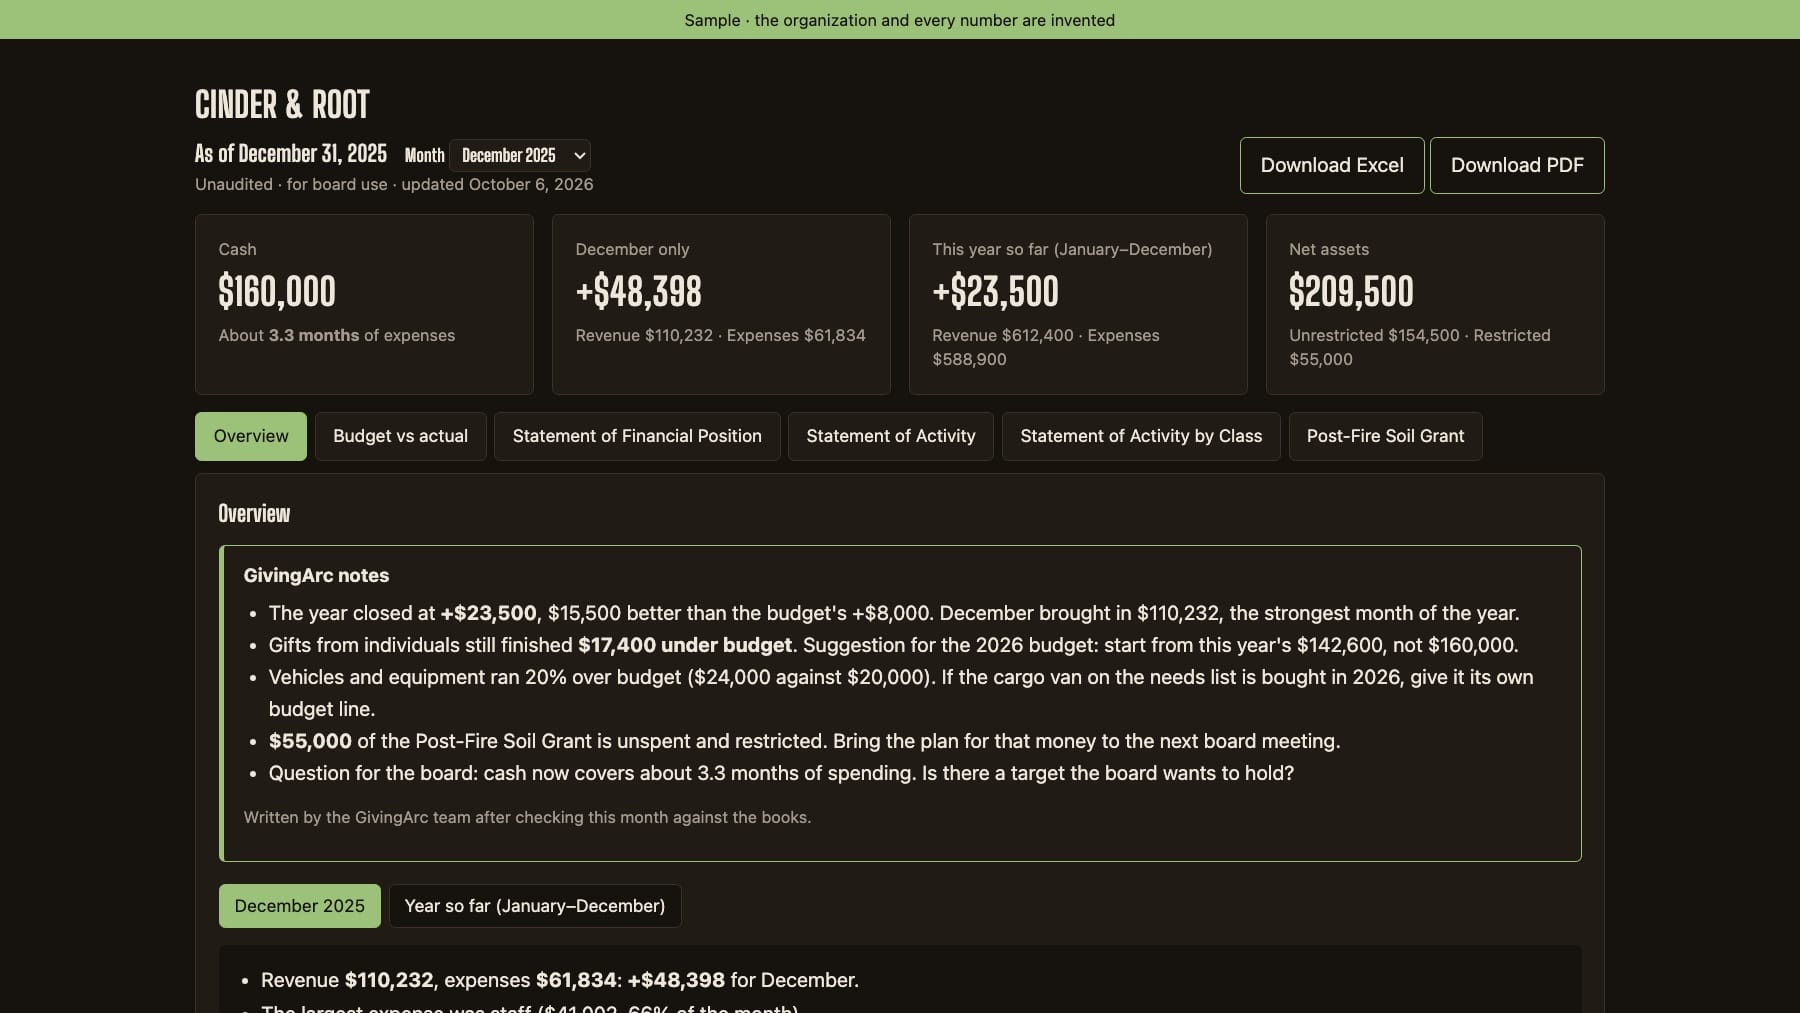Click the December only figure +$48,398
Viewport: 1800px width, 1013px height.
point(638,291)
